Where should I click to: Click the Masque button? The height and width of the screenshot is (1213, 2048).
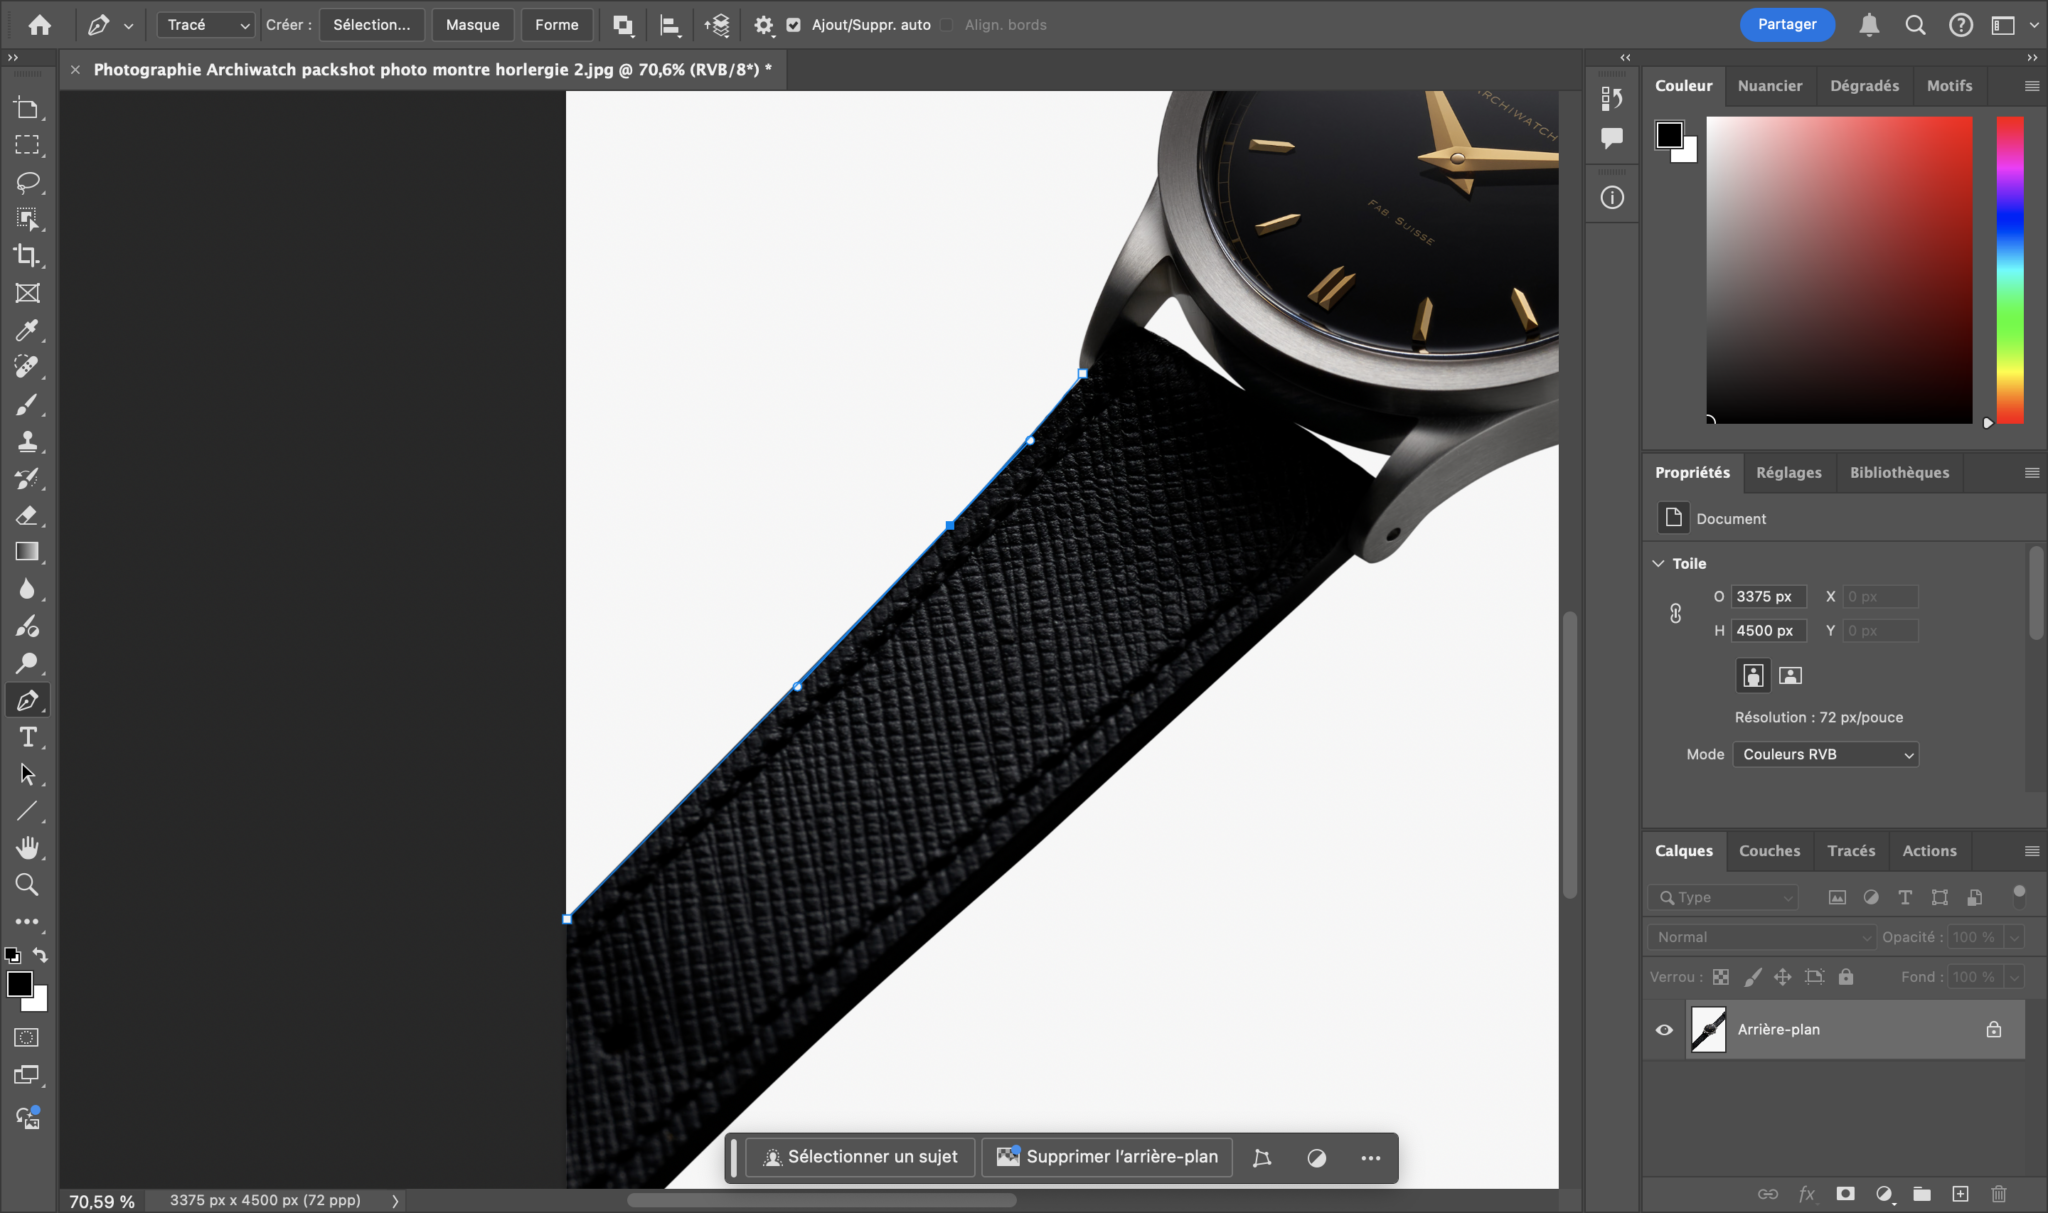click(472, 25)
